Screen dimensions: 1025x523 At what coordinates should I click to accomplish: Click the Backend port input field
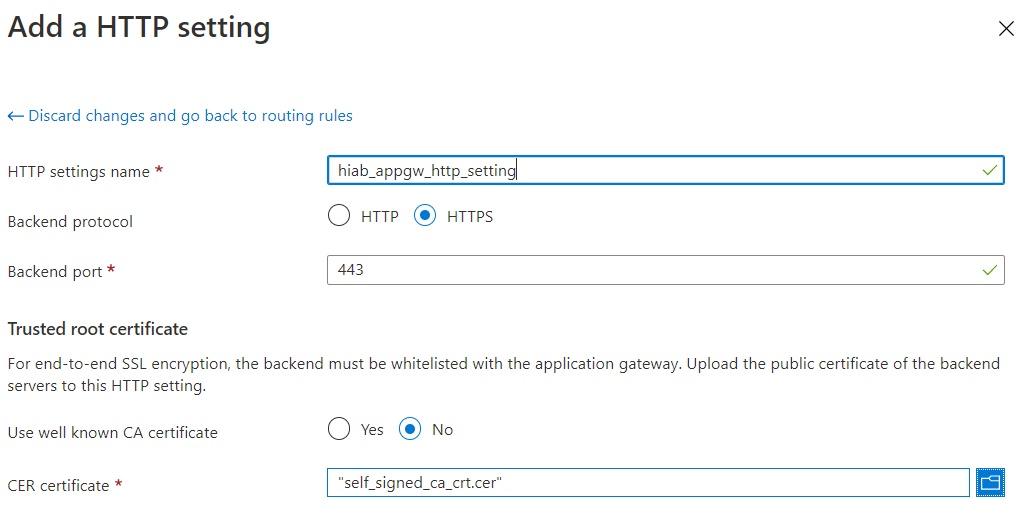coord(650,270)
